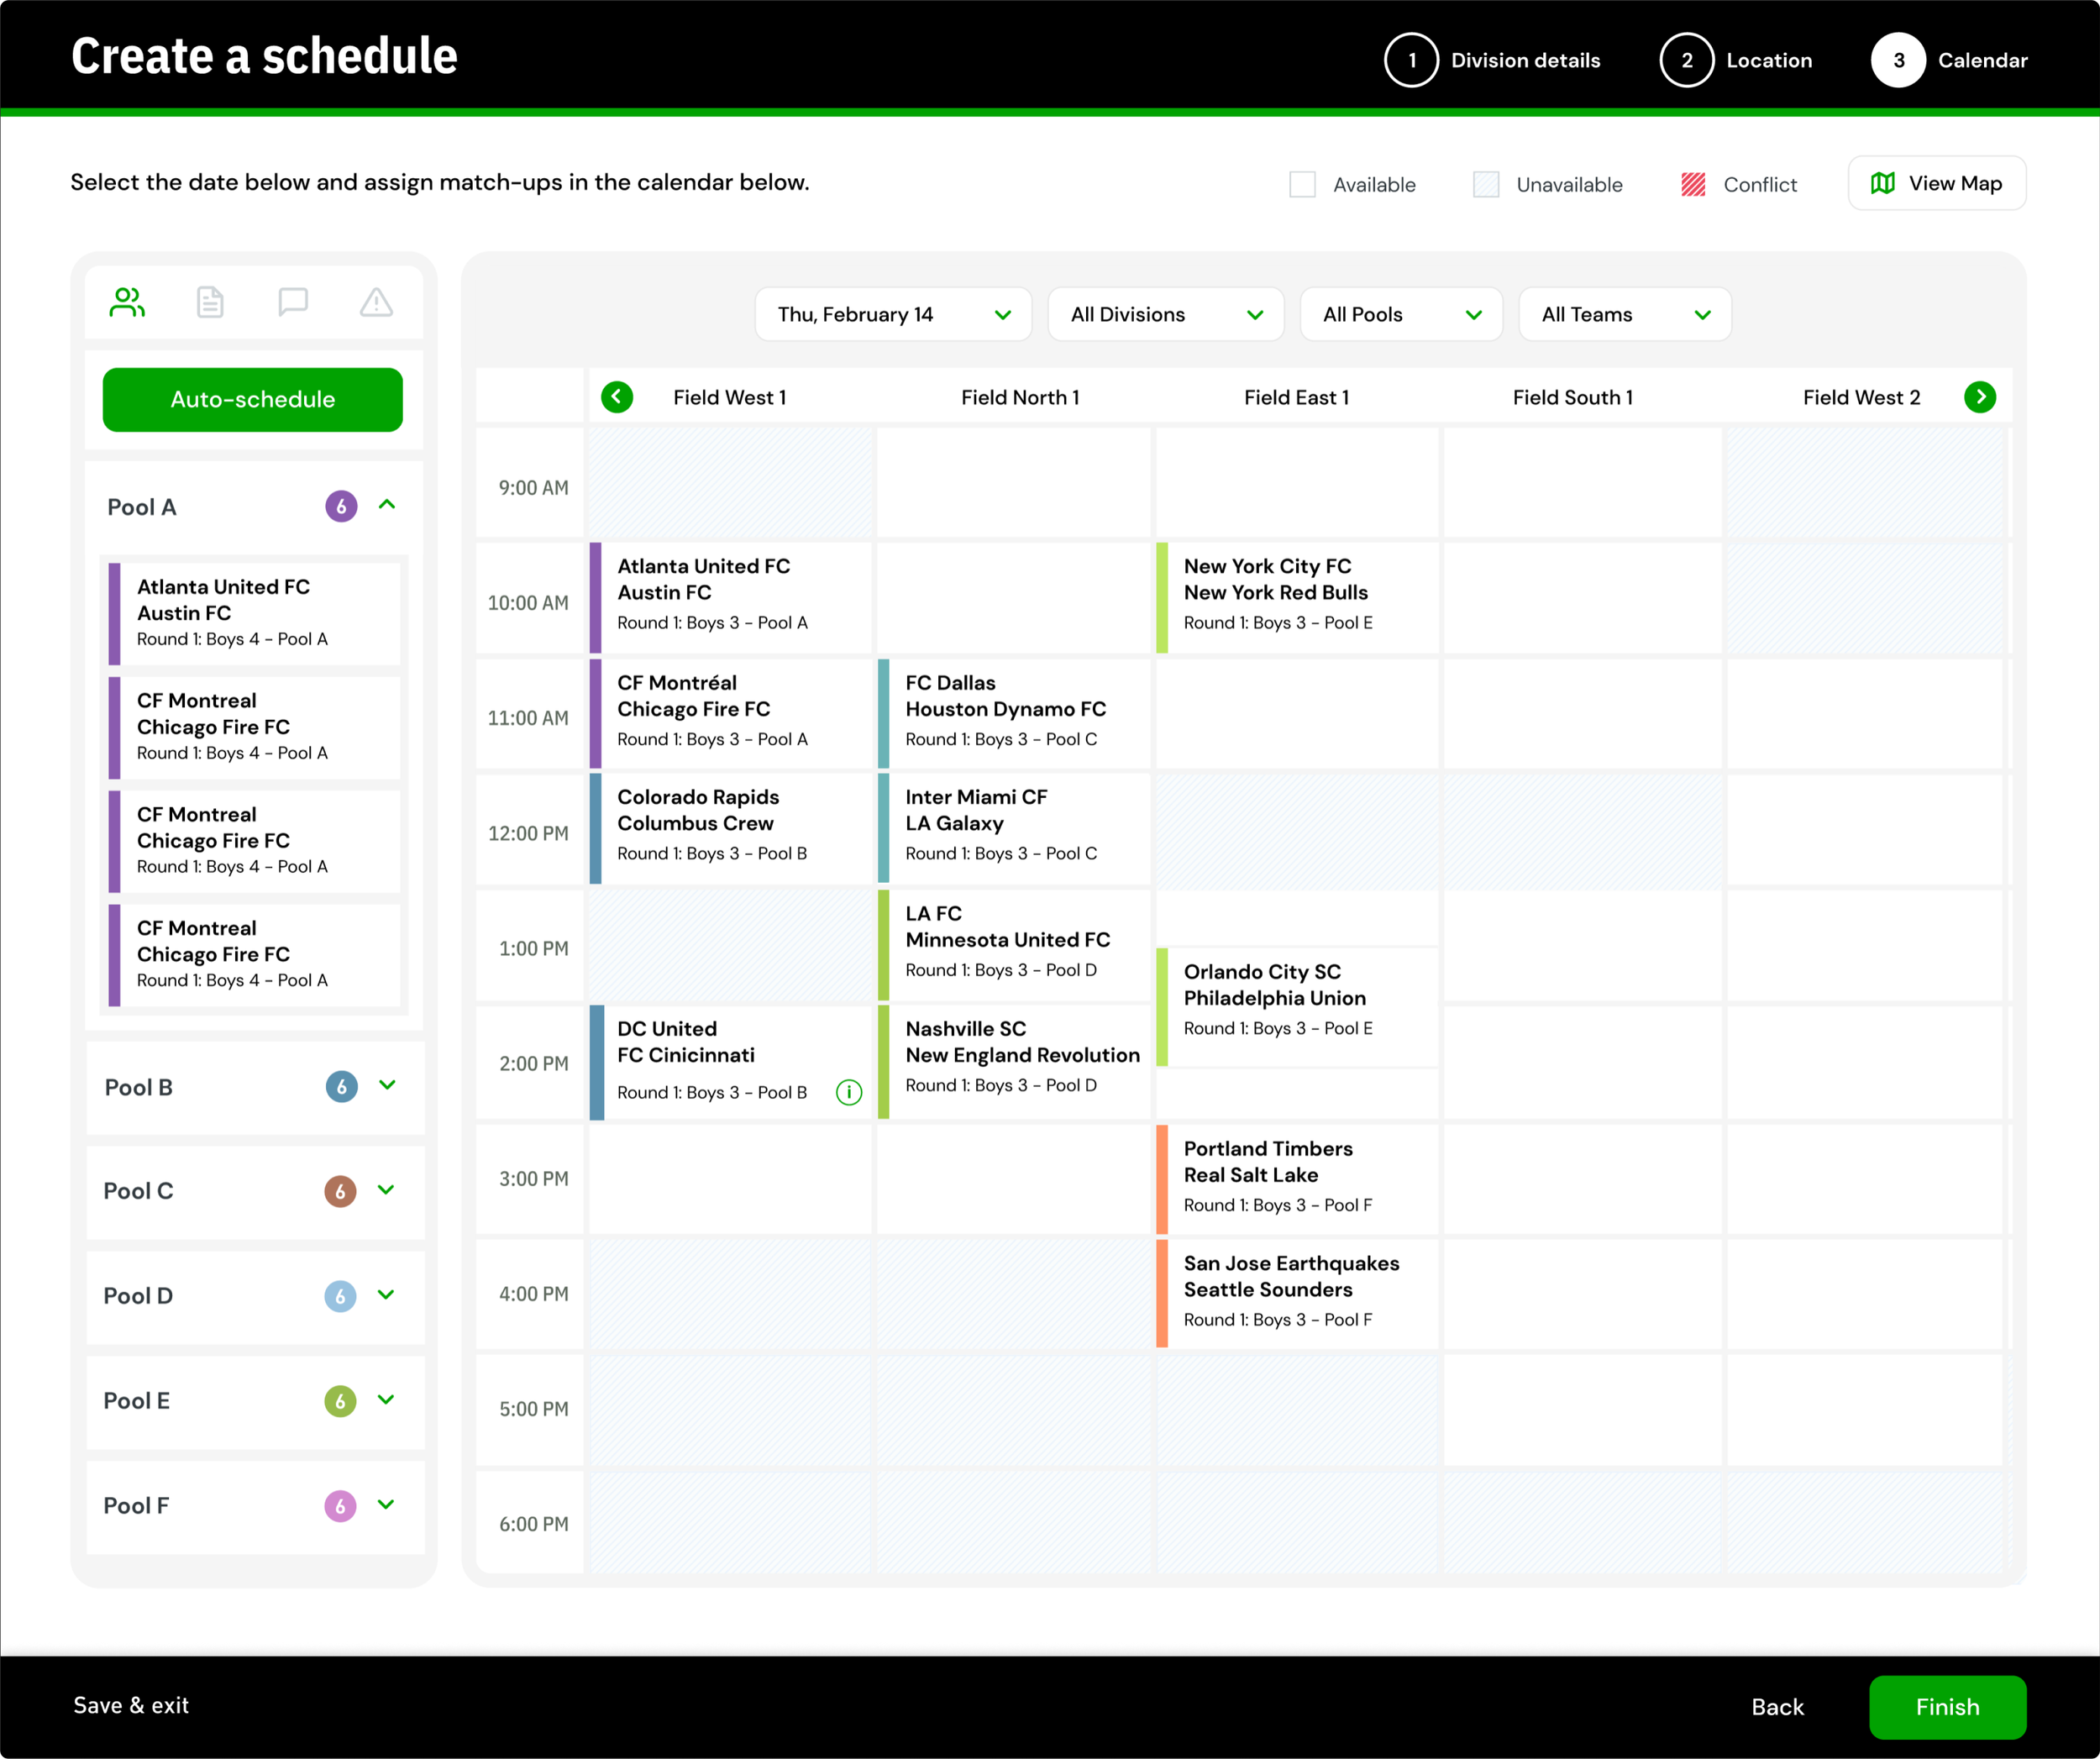Open the All Divisions dropdown
Screen dimensions: 2100x1759
(1165, 315)
